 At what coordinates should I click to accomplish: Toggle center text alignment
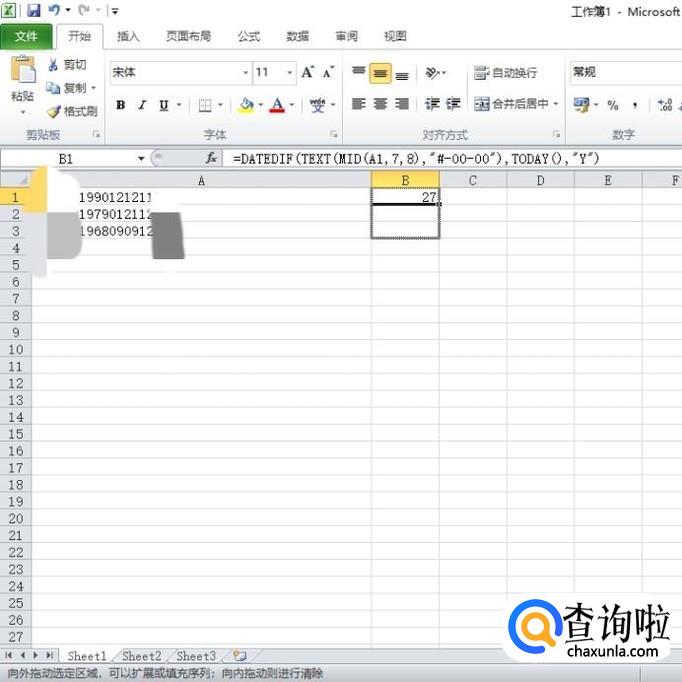click(380, 104)
